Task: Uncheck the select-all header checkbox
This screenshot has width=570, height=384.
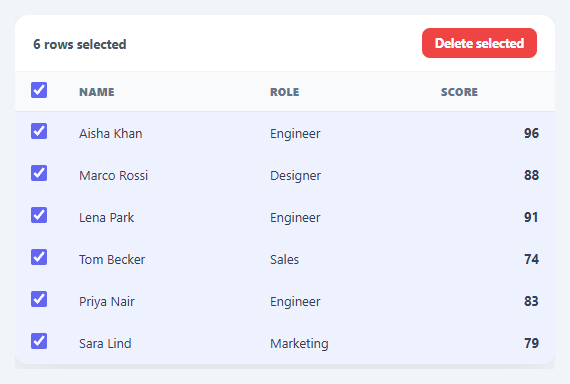Action: point(39,90)
